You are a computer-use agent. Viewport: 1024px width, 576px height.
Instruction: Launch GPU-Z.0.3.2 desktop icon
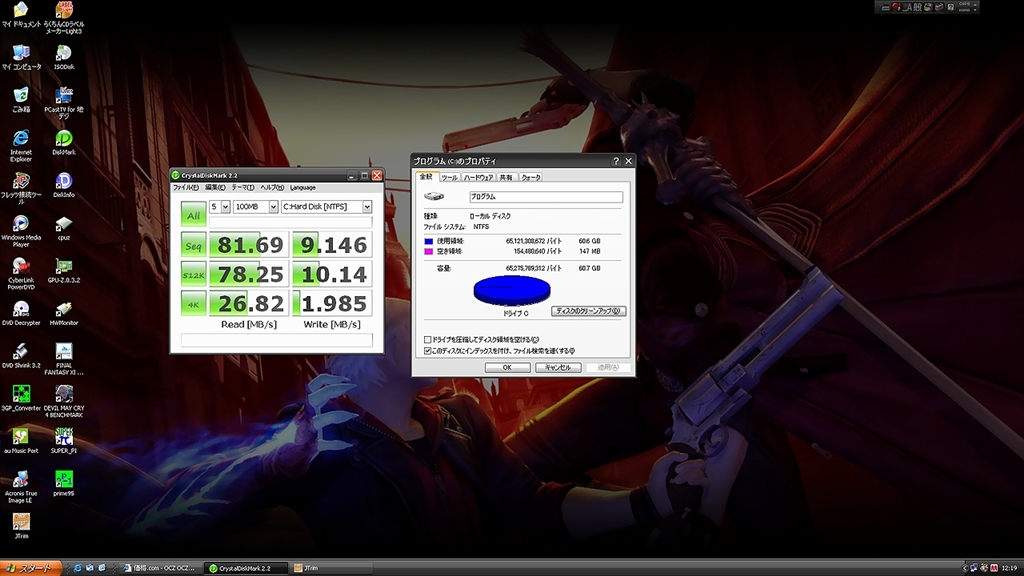pyautogui.click(x=64, y=271)
